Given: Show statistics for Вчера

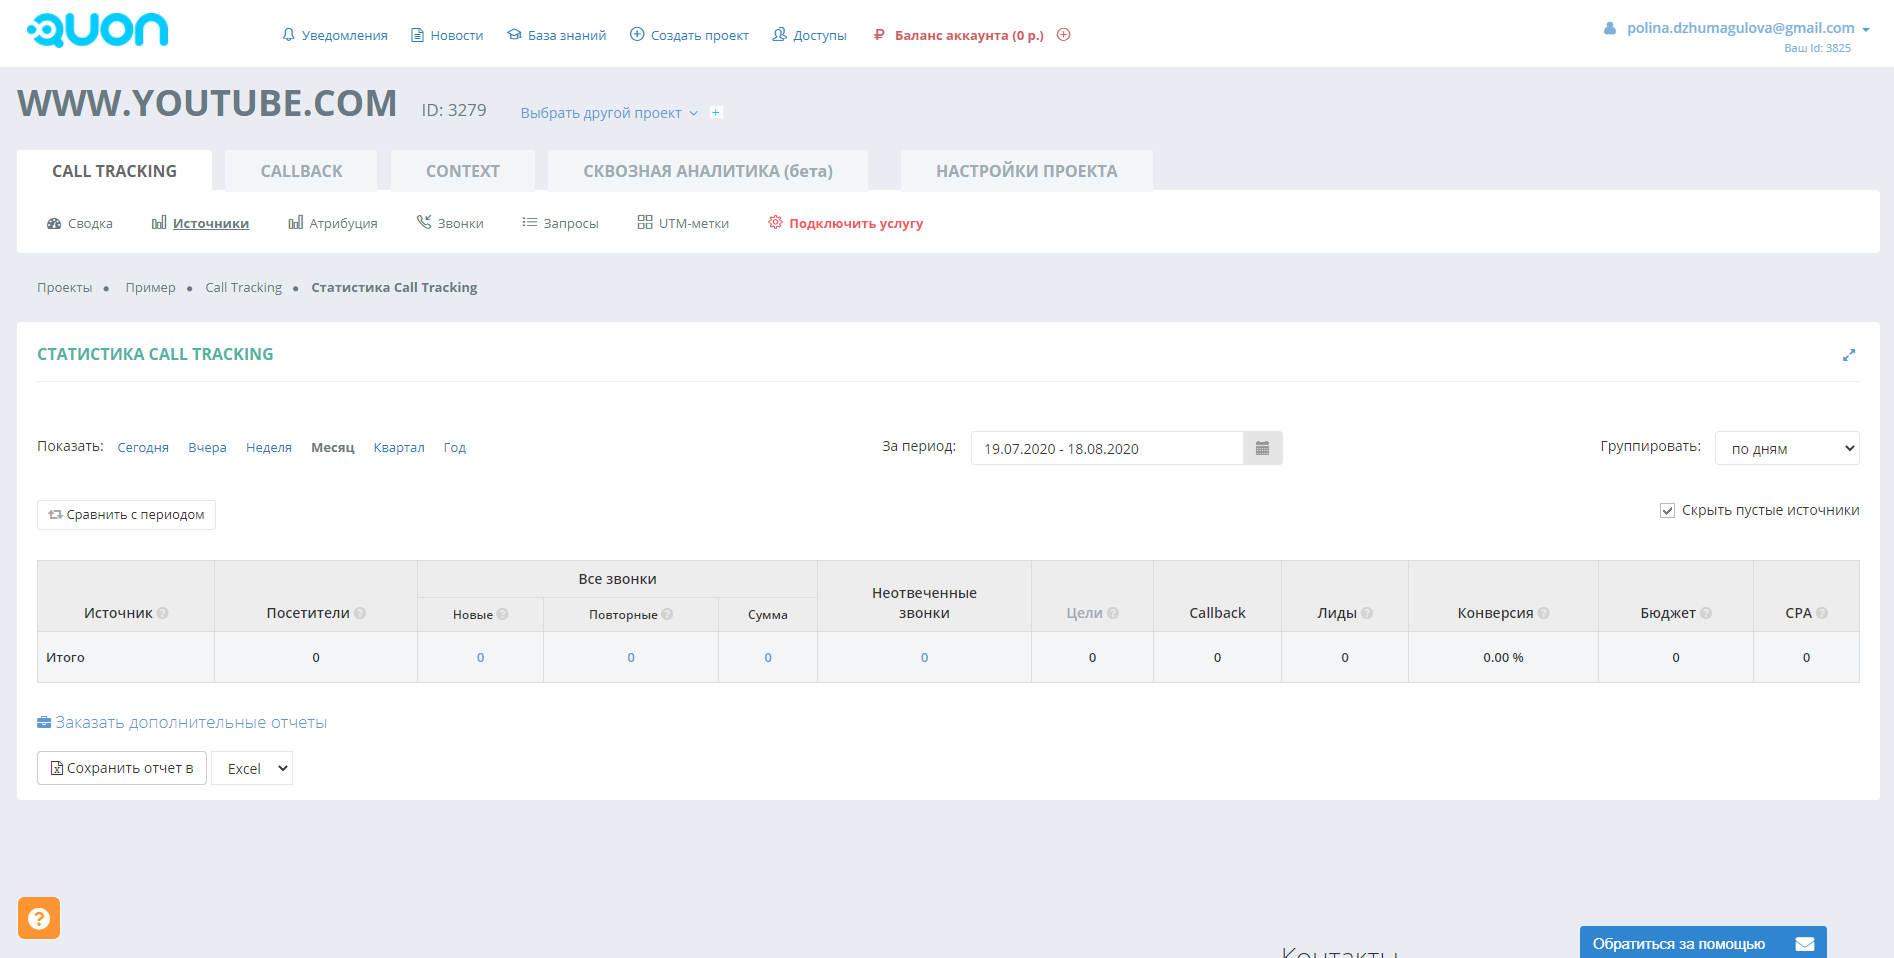Looking at the screenshot, I should click(x=207, y=448).
